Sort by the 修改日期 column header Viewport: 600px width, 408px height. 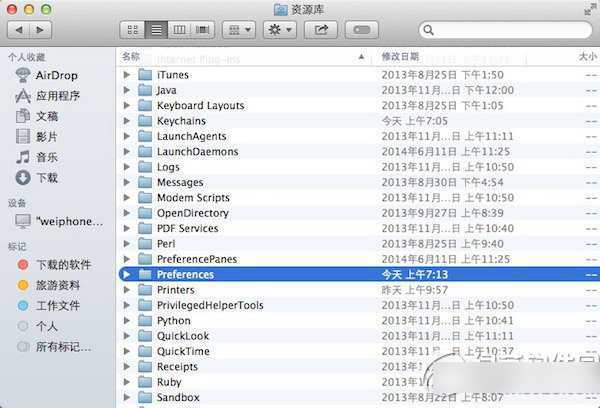[x=400, y=57]
